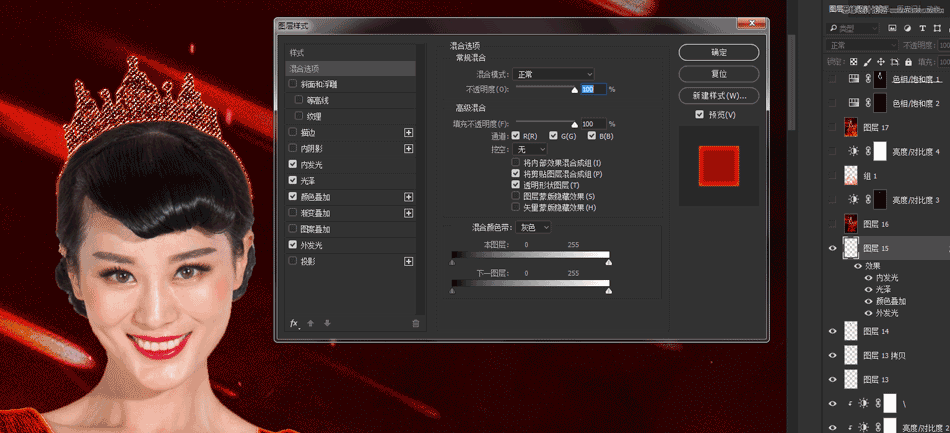The image size is (950, 433).
Task: Open the 混合模式 dropdown set to 正常
Action: click(553, 74)
